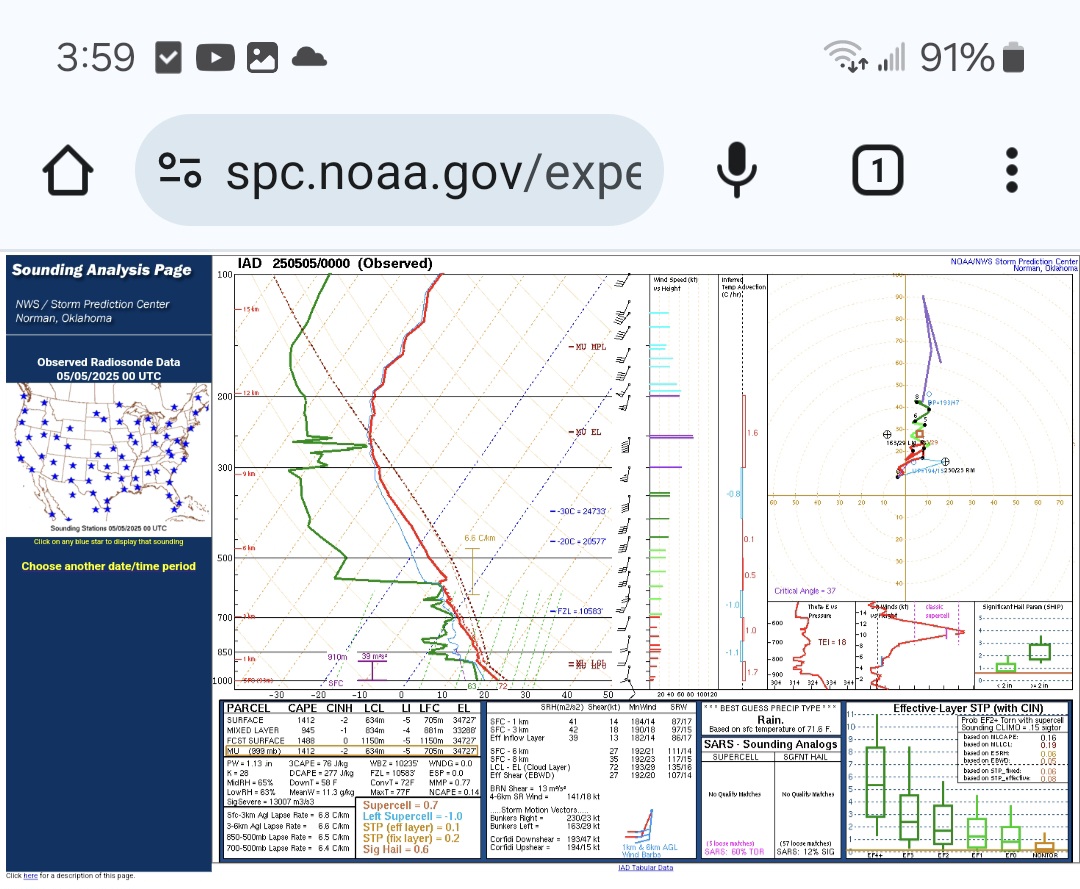
Task: Select the highlighted MU (999 mb) parcel row
Action: pyautogui.click(x=352, y=751)
